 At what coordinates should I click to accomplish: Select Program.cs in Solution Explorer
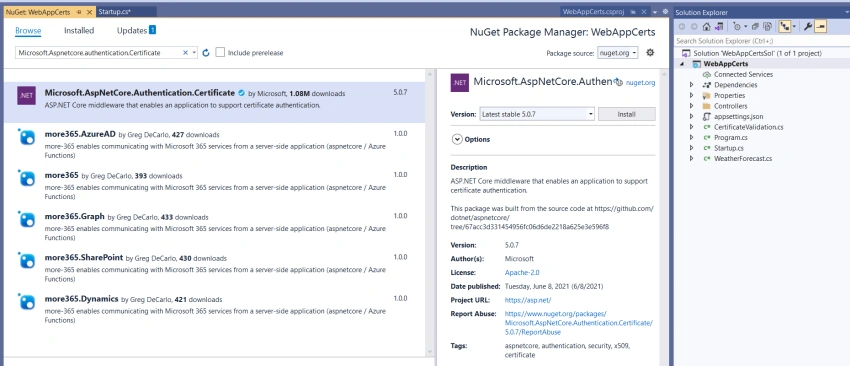point(731,138)
